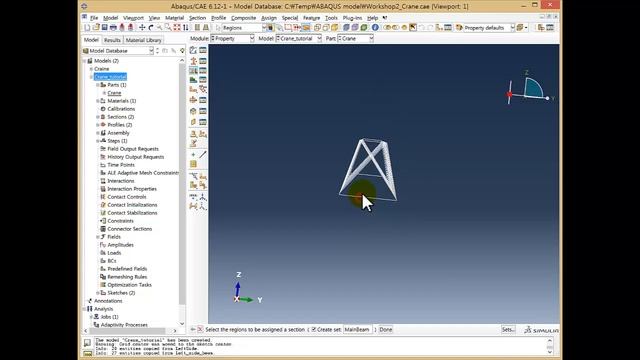Select the Assembly tree item

[118, 133]
